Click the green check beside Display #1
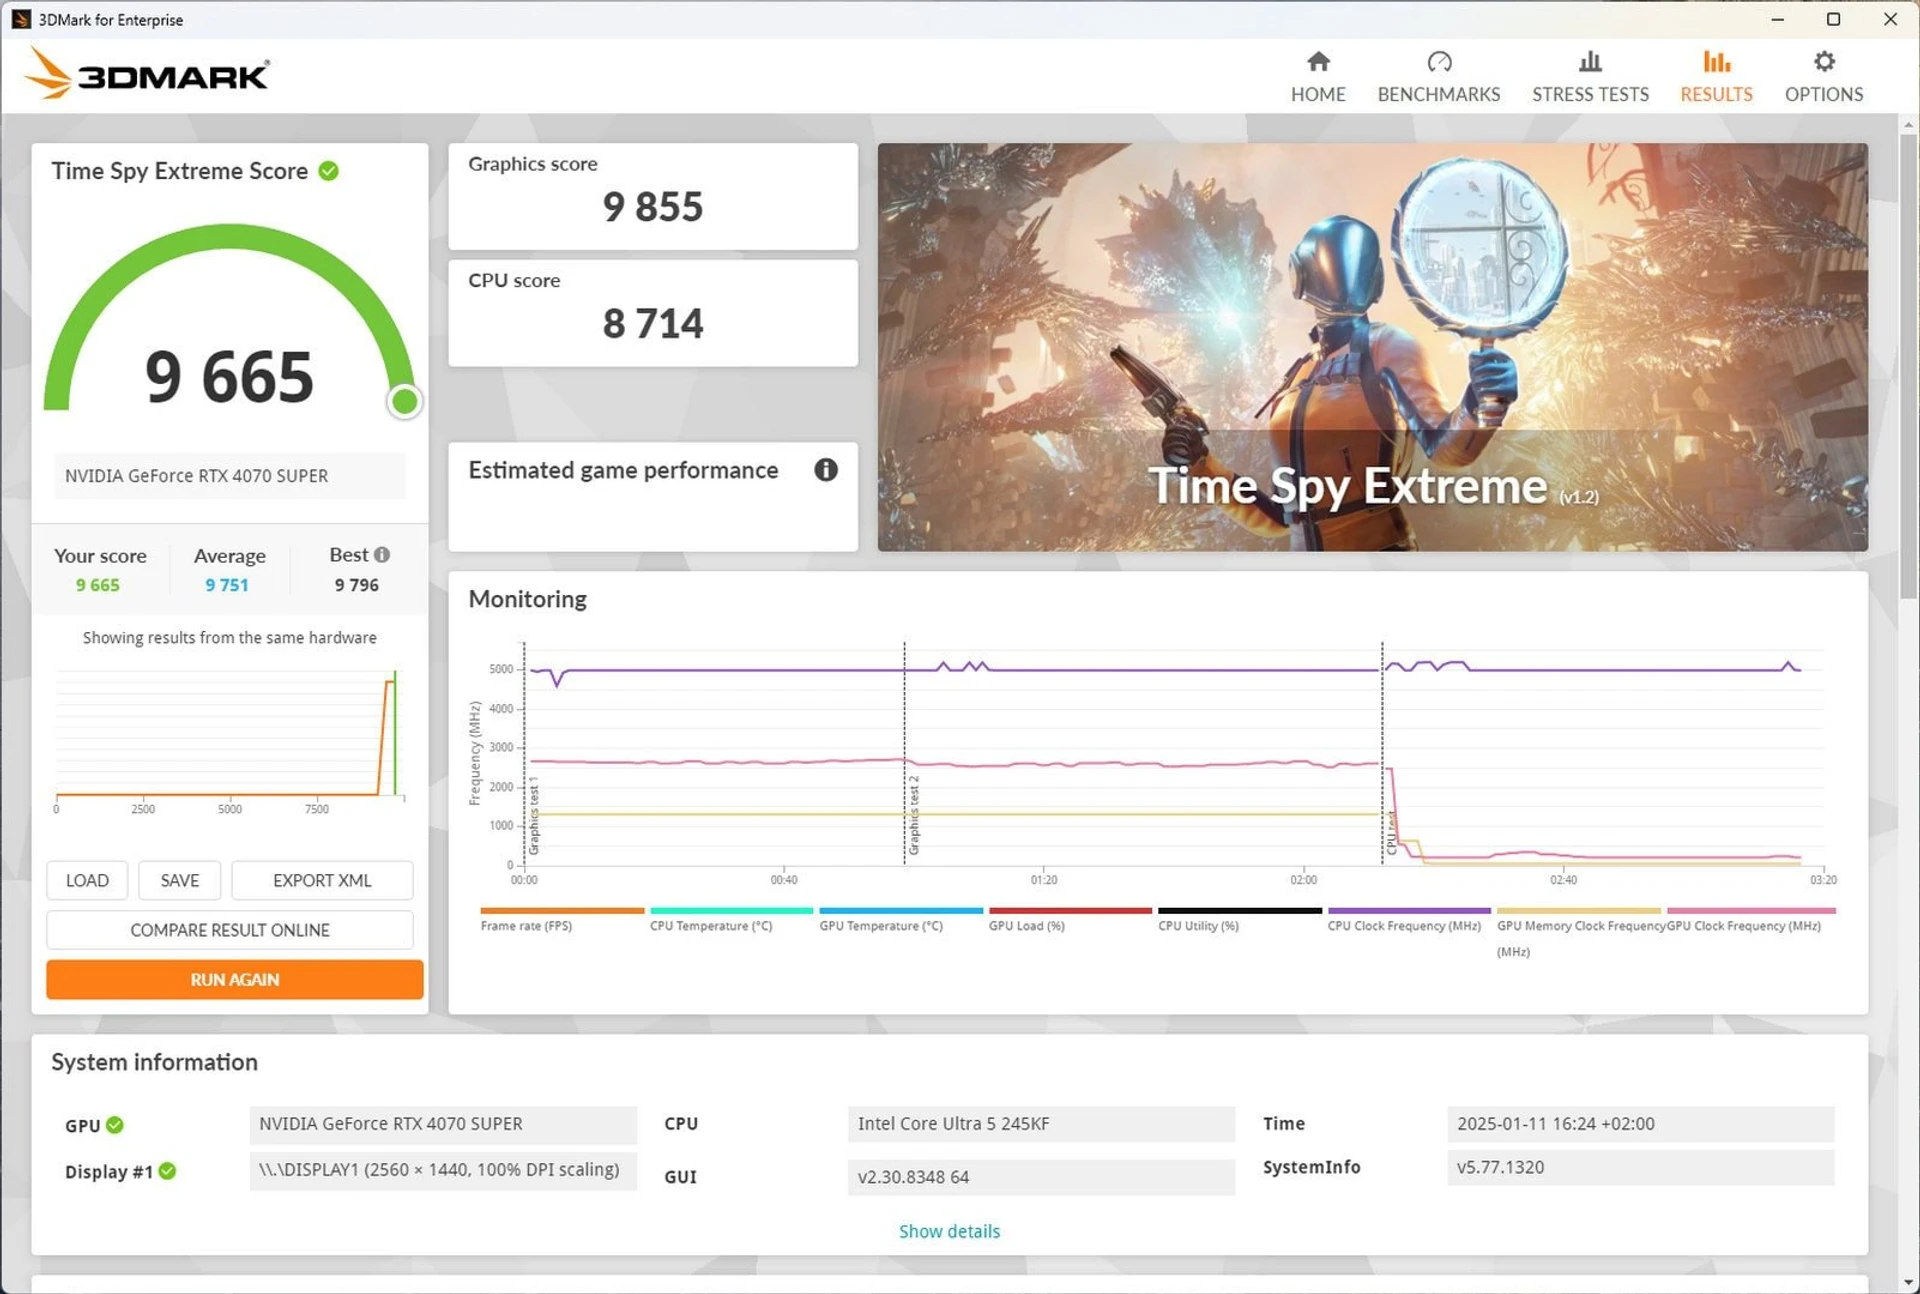 coord(167,1171)
